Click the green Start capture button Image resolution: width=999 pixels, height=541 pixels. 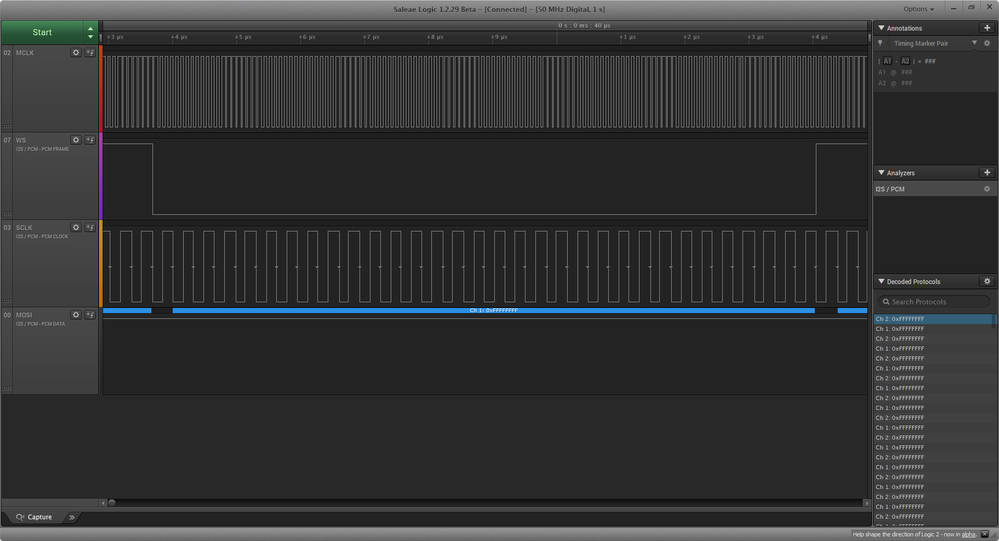pos(42,32)
